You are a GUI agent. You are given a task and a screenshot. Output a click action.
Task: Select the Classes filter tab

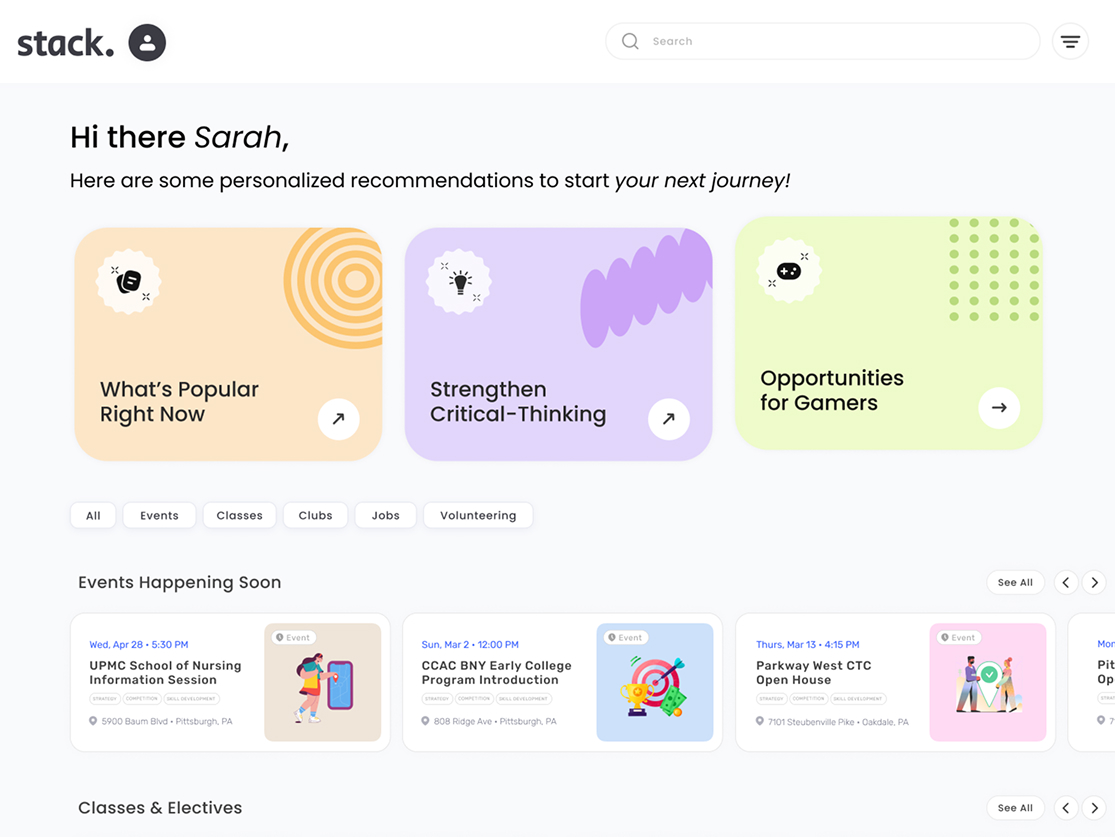pos(239,516)
